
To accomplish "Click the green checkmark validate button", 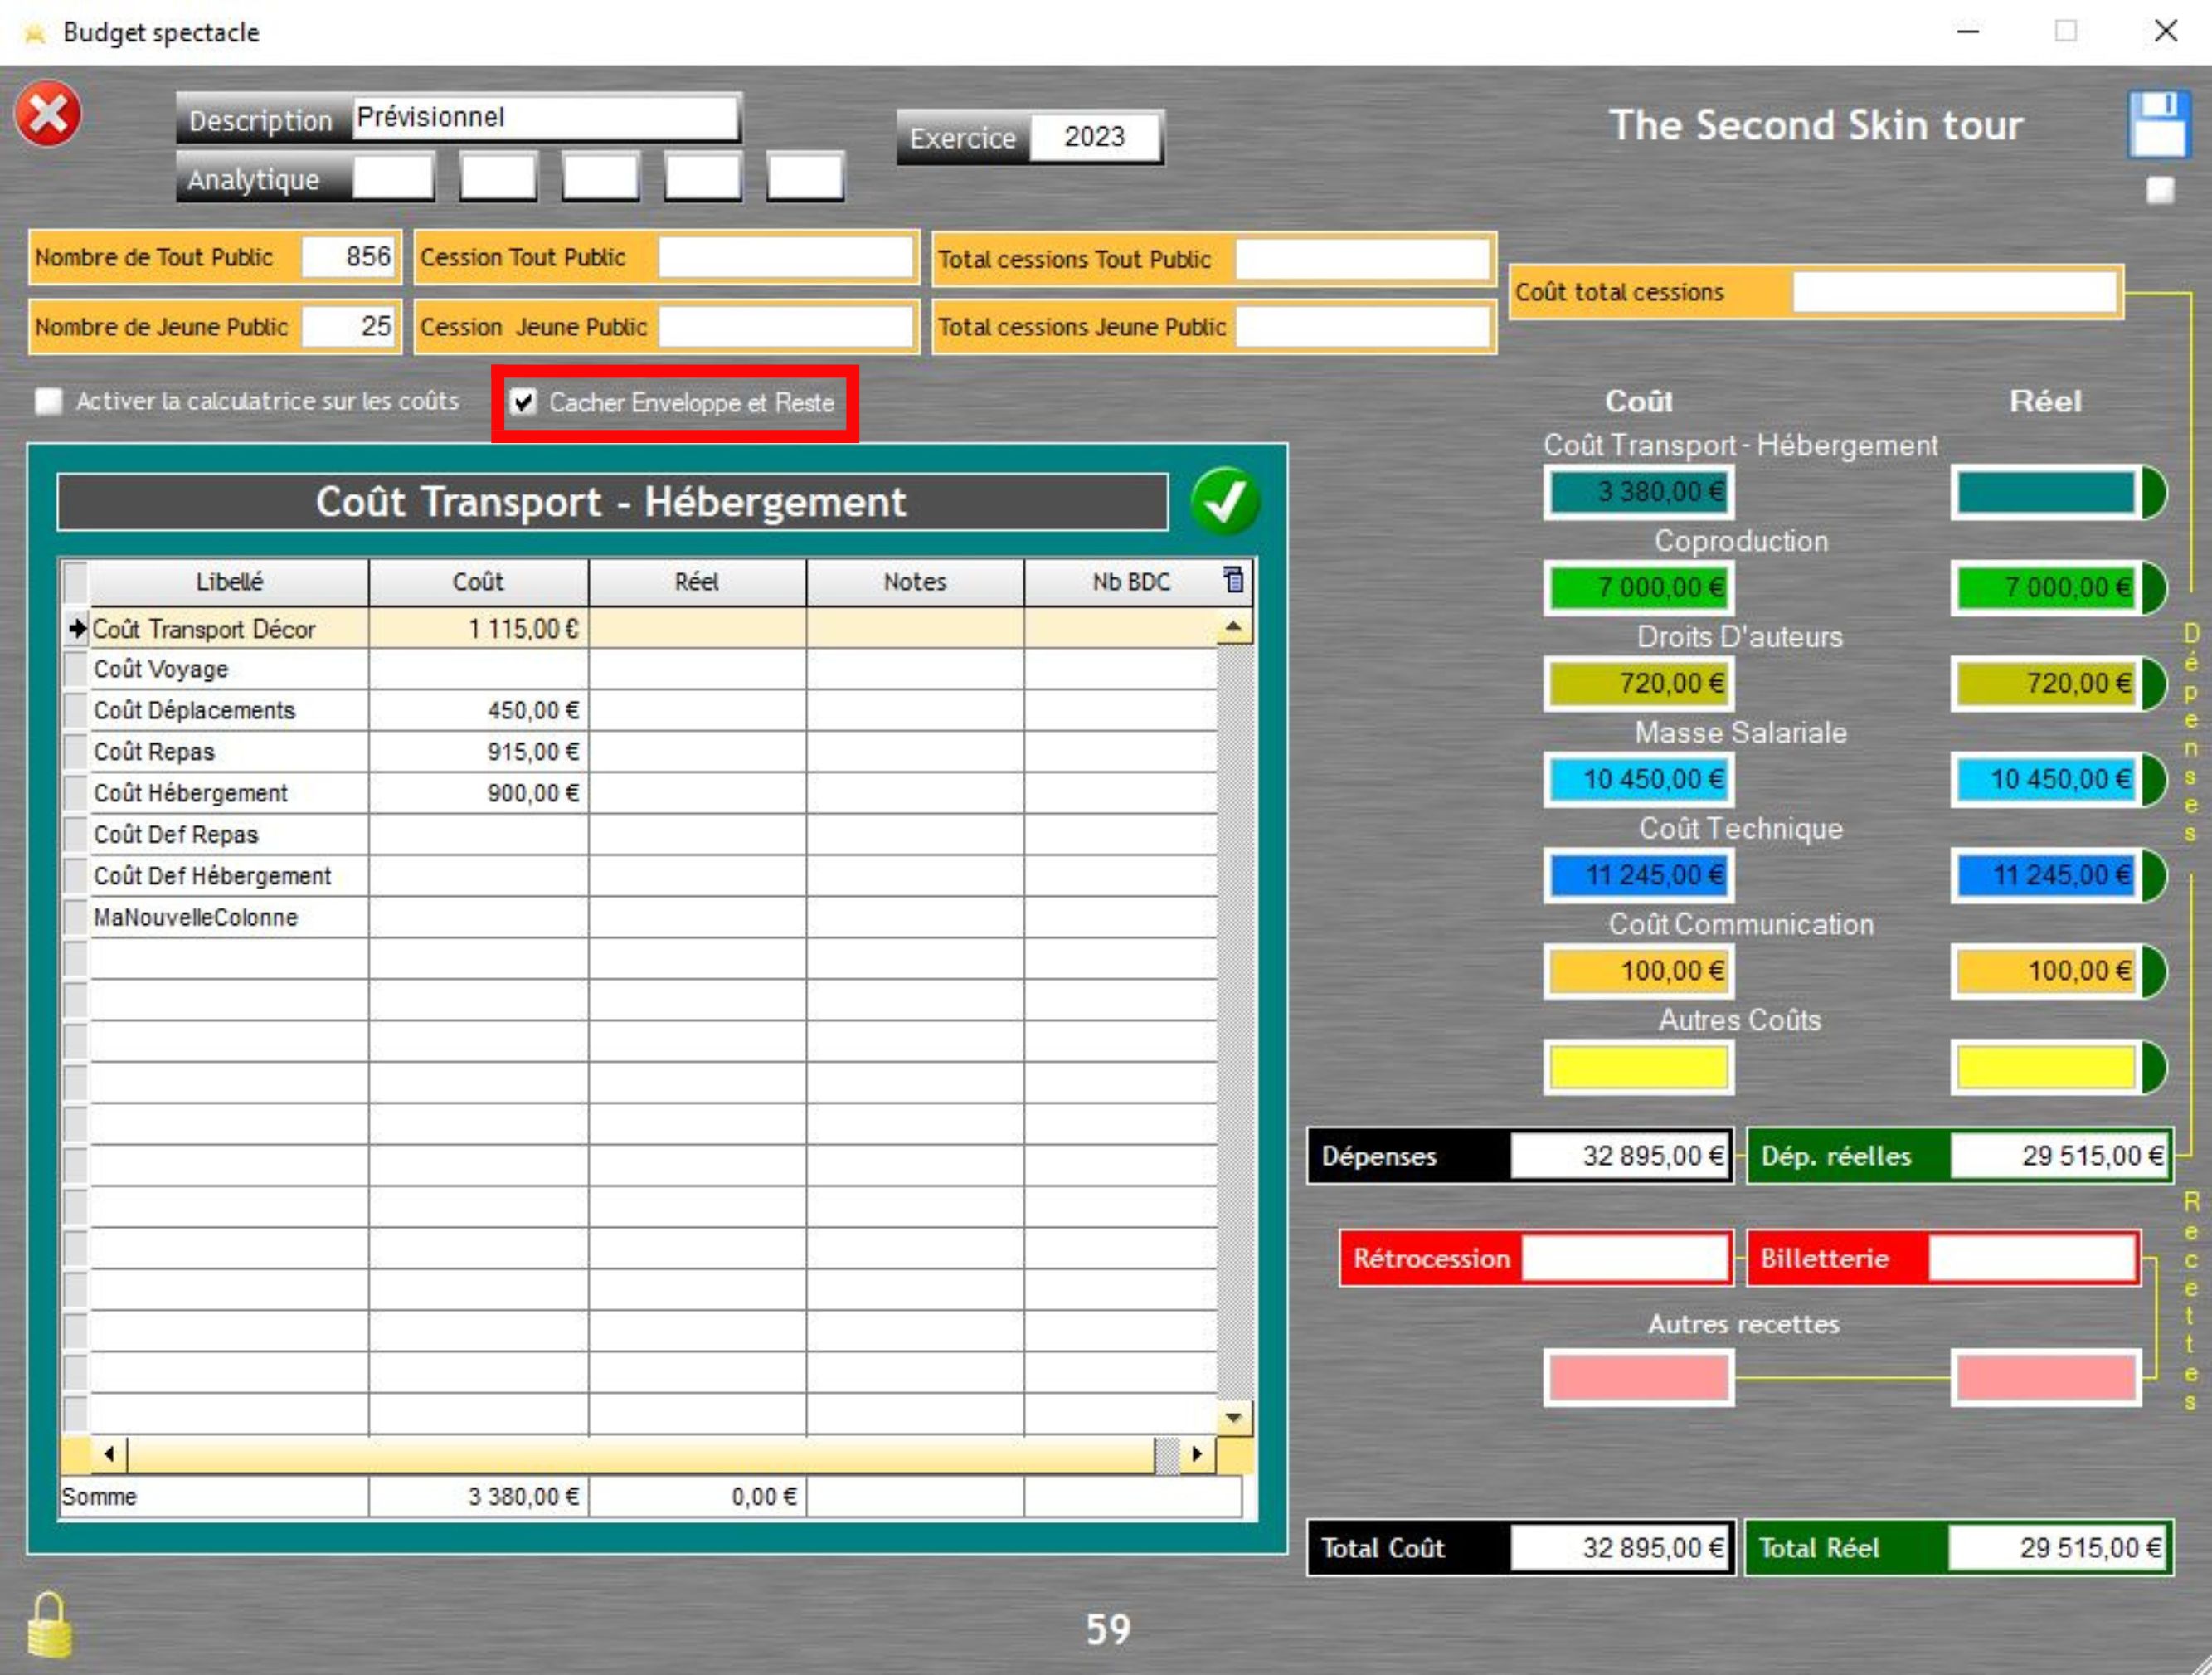I will (x=1225, y=501).
